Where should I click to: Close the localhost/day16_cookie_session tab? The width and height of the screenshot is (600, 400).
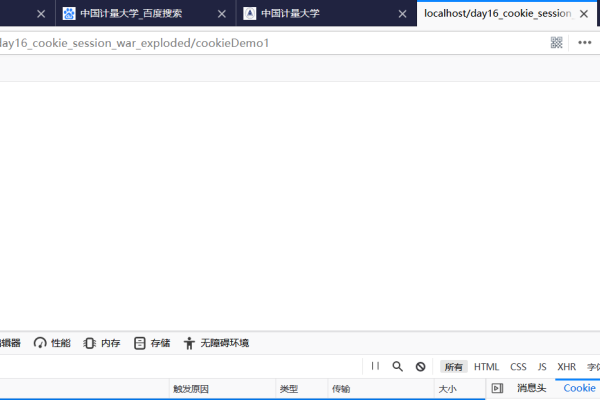pyautogui.click(x=584, y=14)
